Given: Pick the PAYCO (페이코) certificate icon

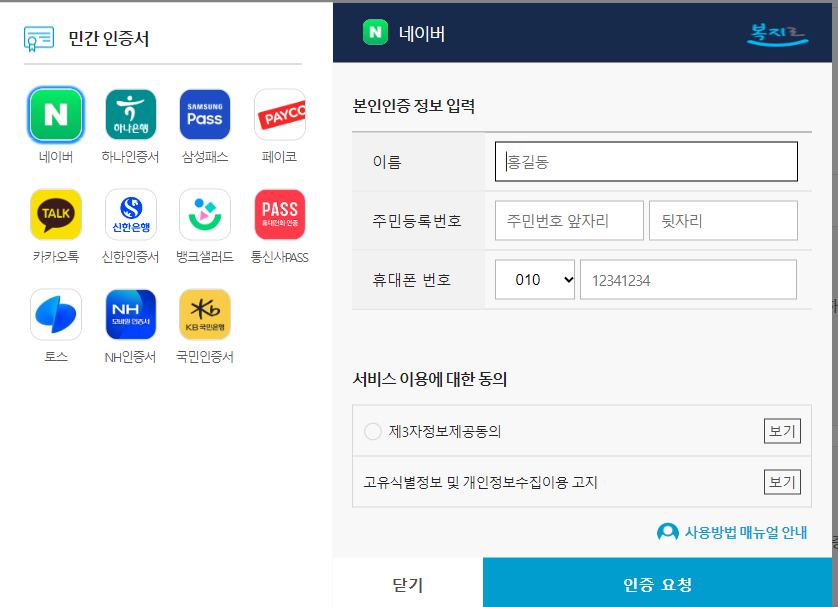Looking at the screenshot, I should [x=280, y=115].
